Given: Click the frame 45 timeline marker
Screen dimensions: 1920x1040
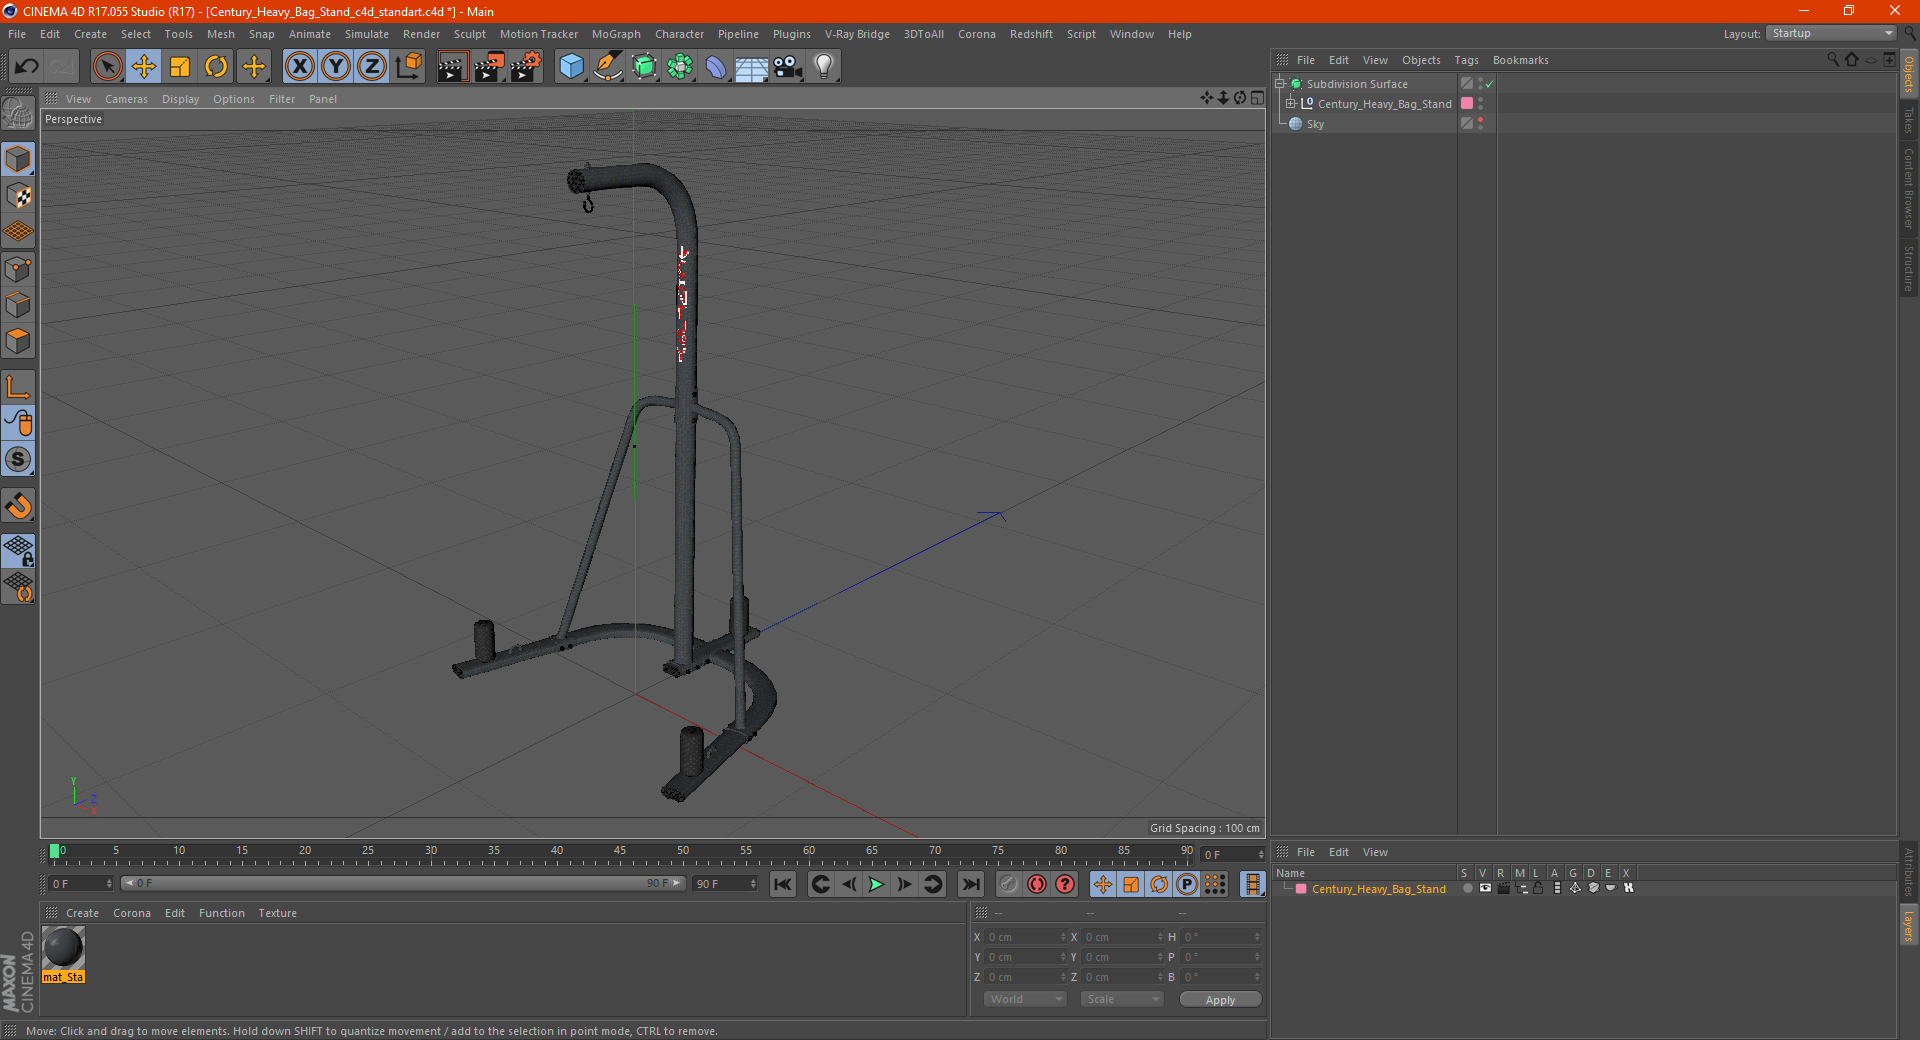Looking at the screenshot, I should coord(620,851).
